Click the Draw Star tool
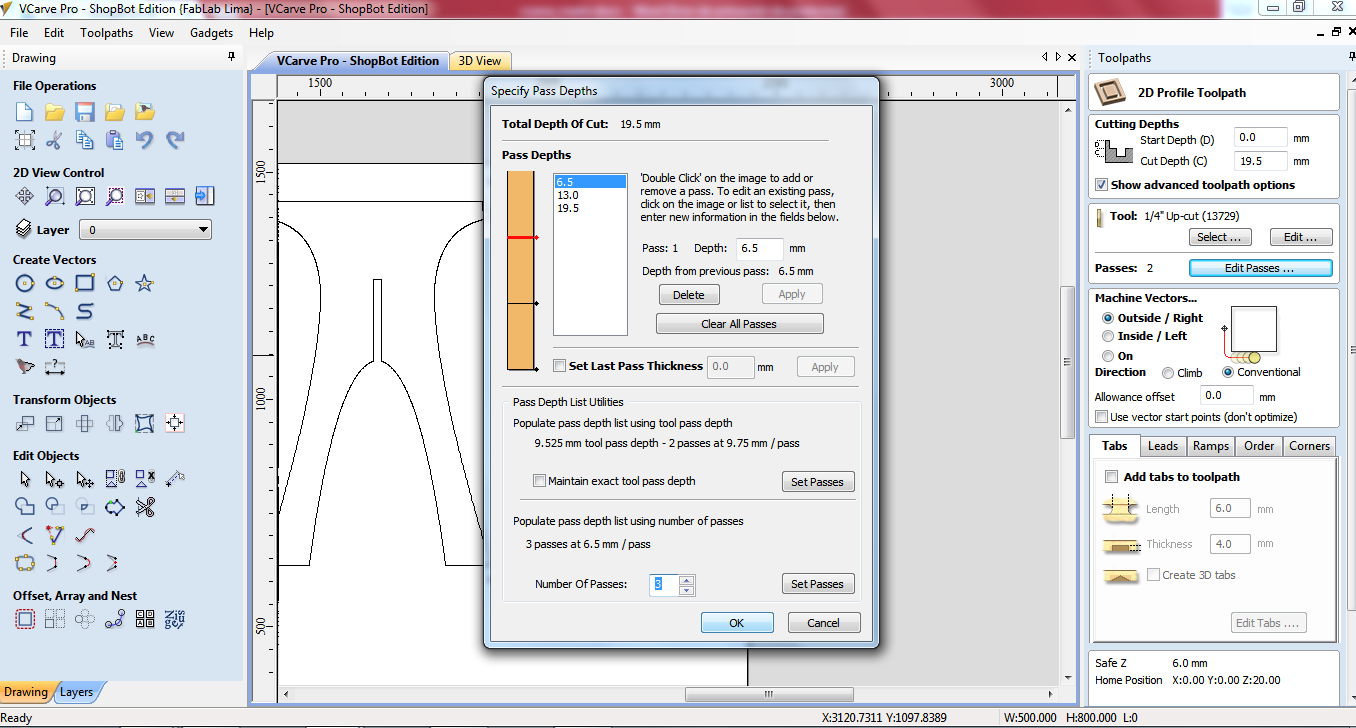The height and width of the screenshot is (728, 1356). click(x=145, y=283)
